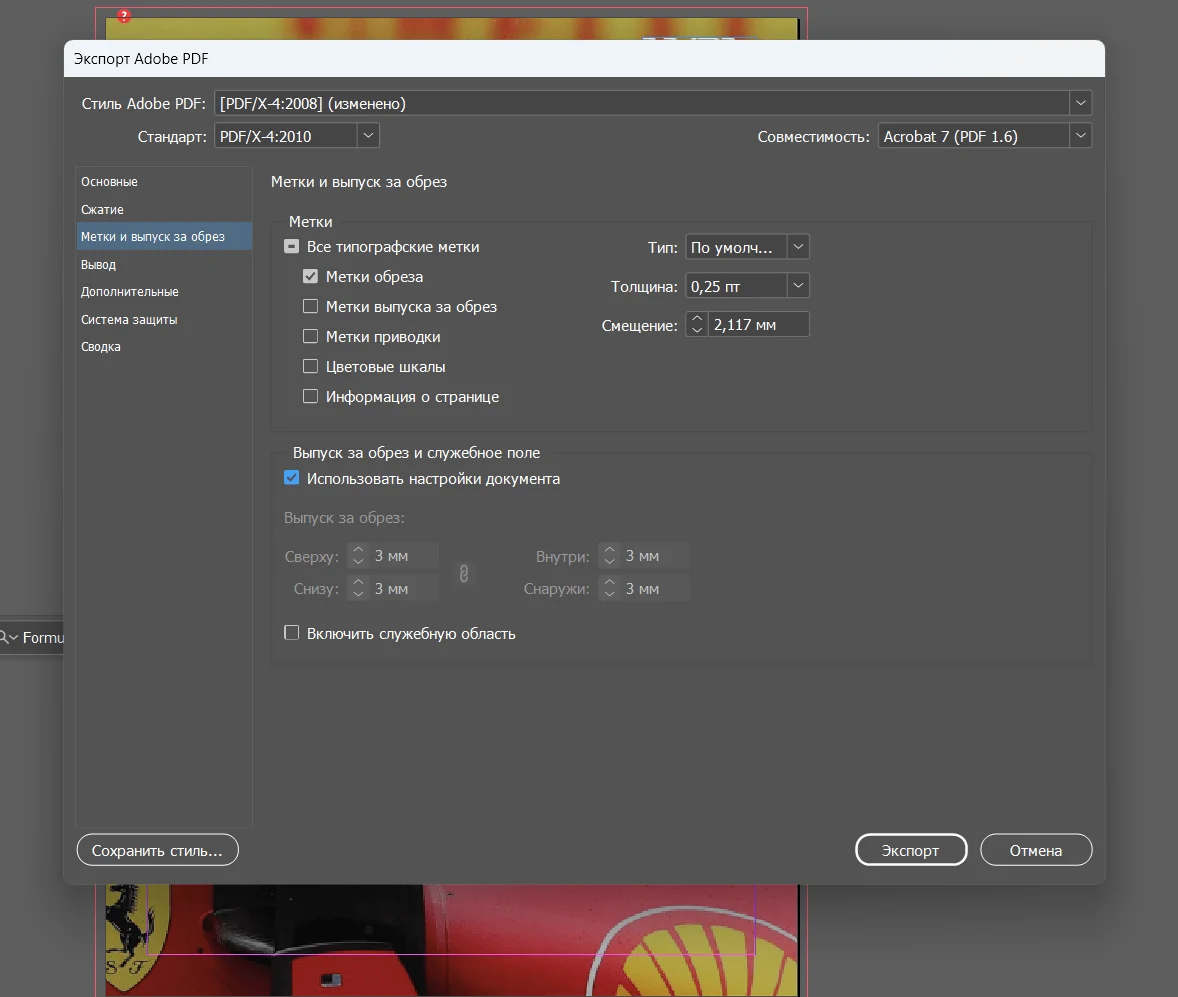This screenshot has width=1178, height=997.
Task: Click the Сохранить стиль button
Action: point(158,851)
